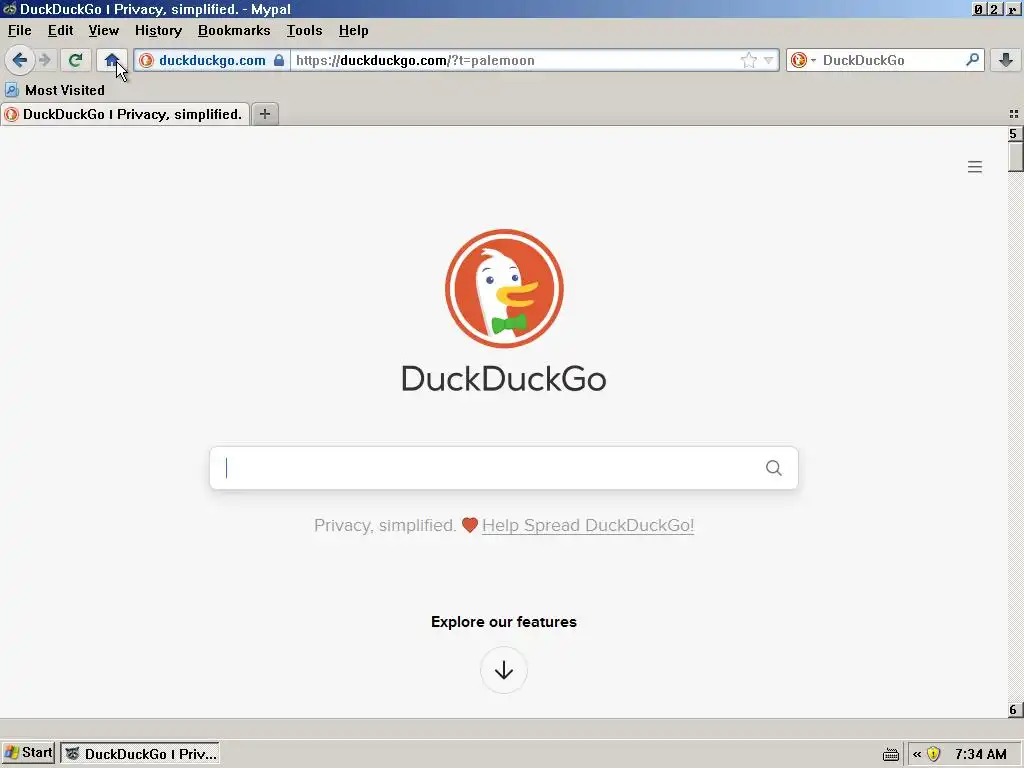Image resolution: width=1024 pixels, height=768 pixels.
Task: Open the URL history dropdown arrow
Action: (x=769, y=61)
